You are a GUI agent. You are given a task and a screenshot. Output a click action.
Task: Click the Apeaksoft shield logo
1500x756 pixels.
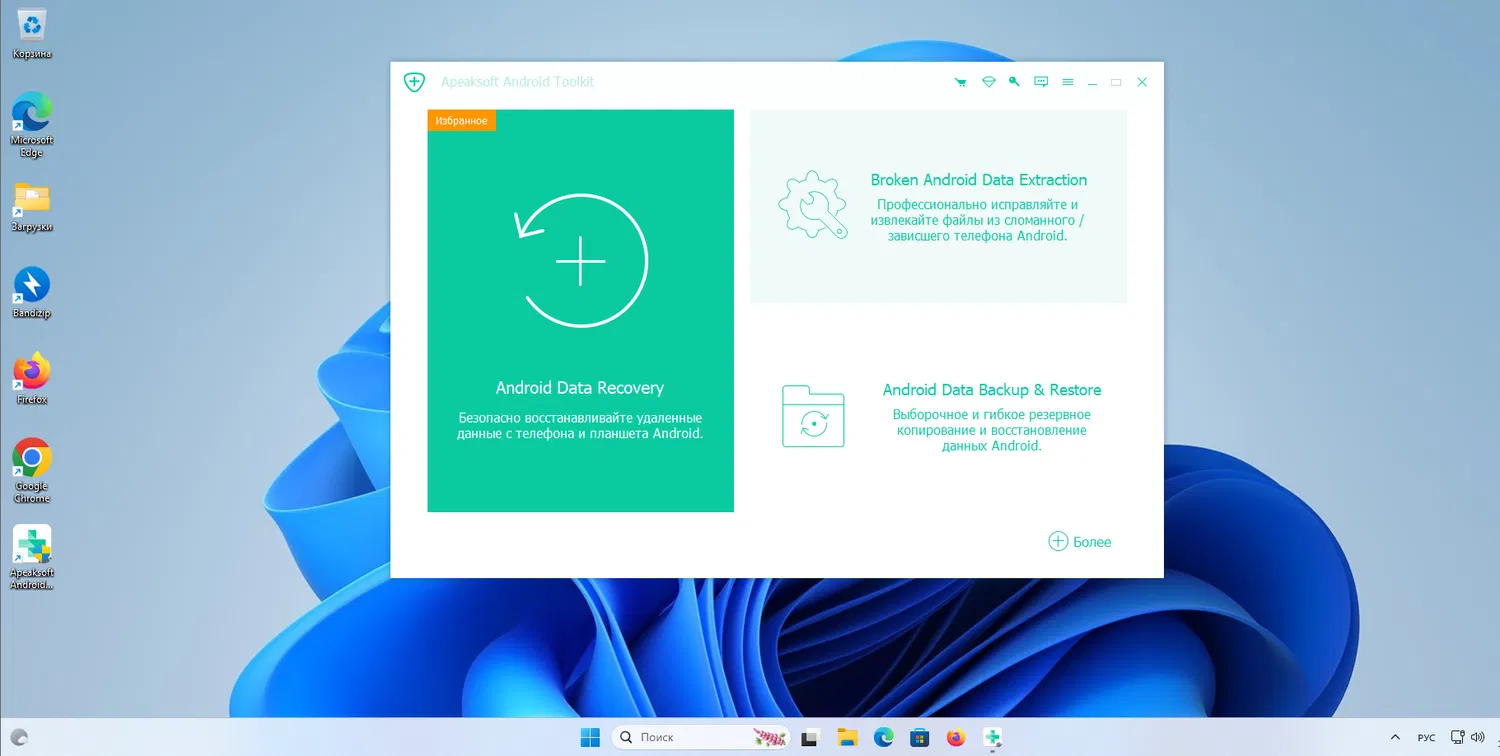414,82
